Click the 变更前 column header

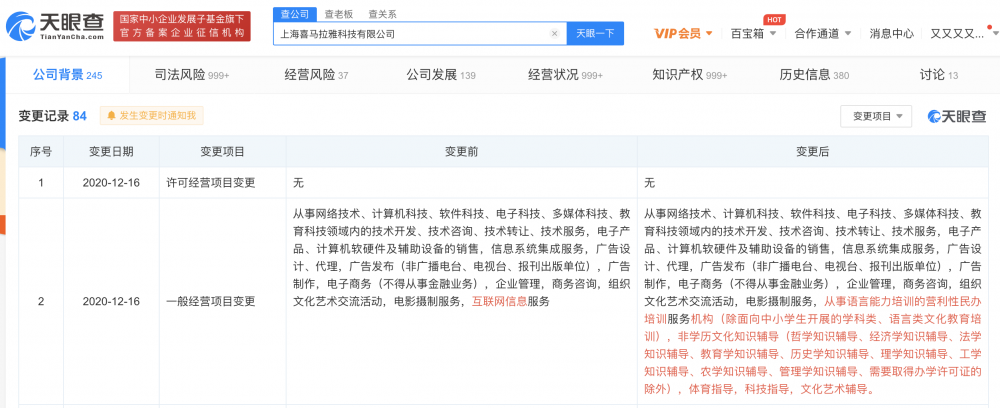[462, 152]
